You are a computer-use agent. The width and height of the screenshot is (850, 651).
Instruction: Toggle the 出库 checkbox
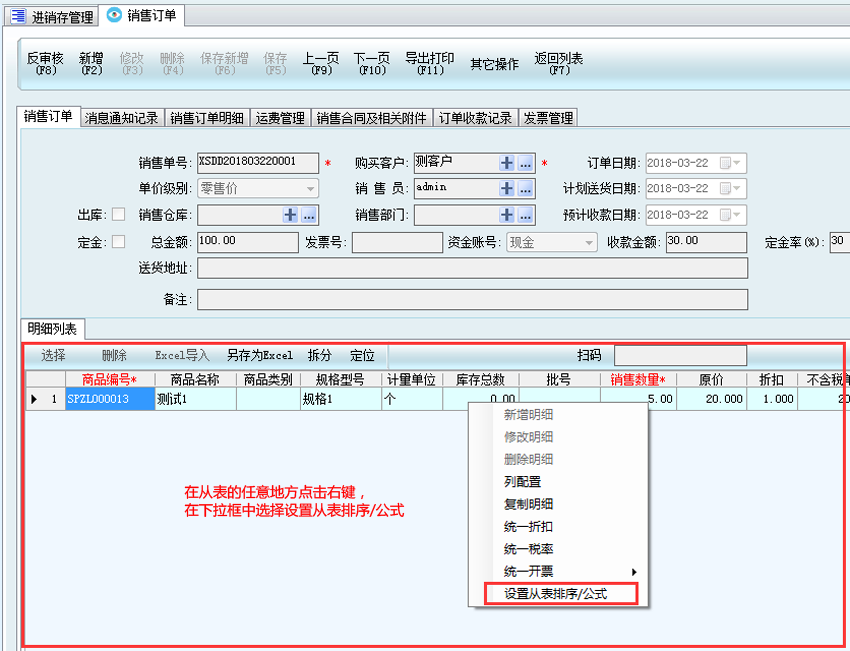click(118, 214)
